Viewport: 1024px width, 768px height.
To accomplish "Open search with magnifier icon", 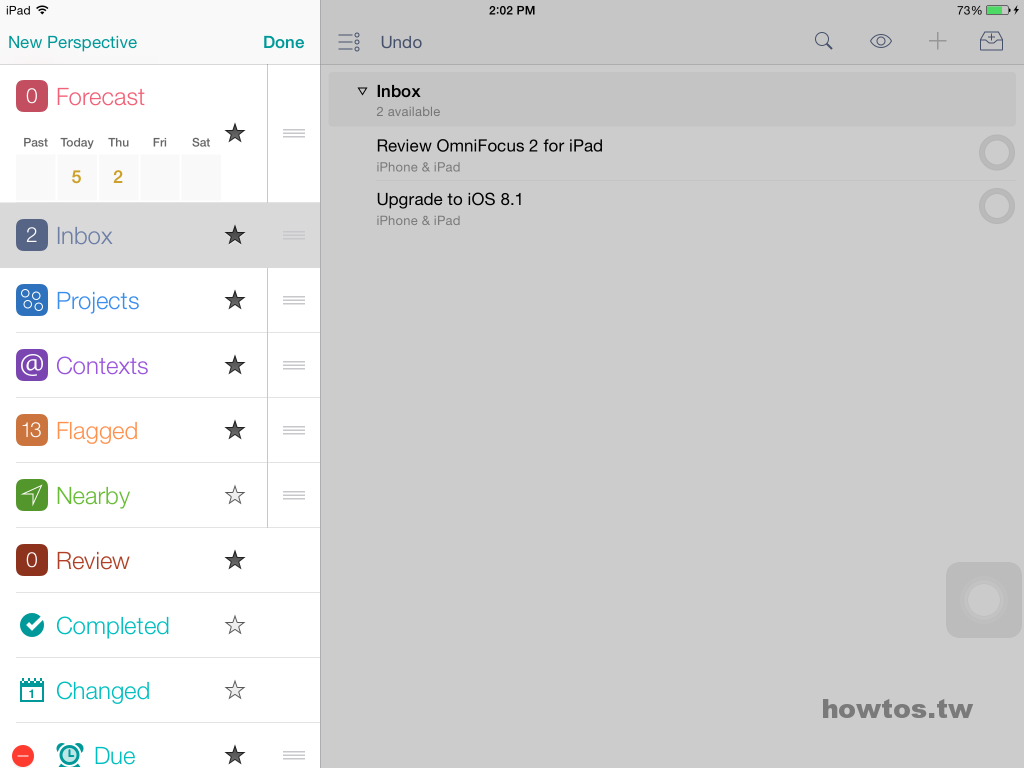I will 824,41.
